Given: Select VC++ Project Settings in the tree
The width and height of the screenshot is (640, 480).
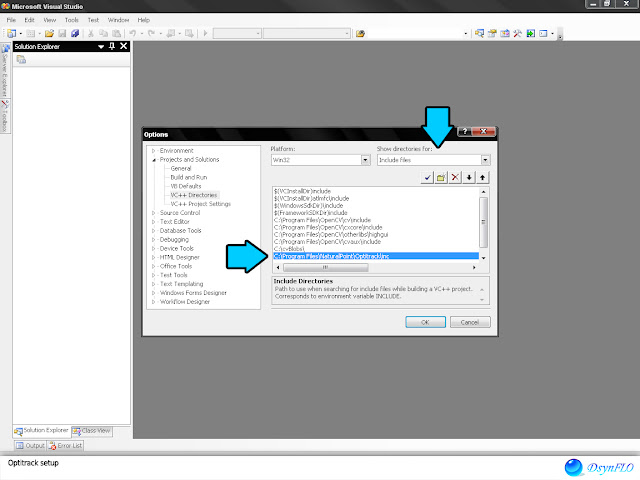Looking at the screenshot, I should (x=201, y=204).
